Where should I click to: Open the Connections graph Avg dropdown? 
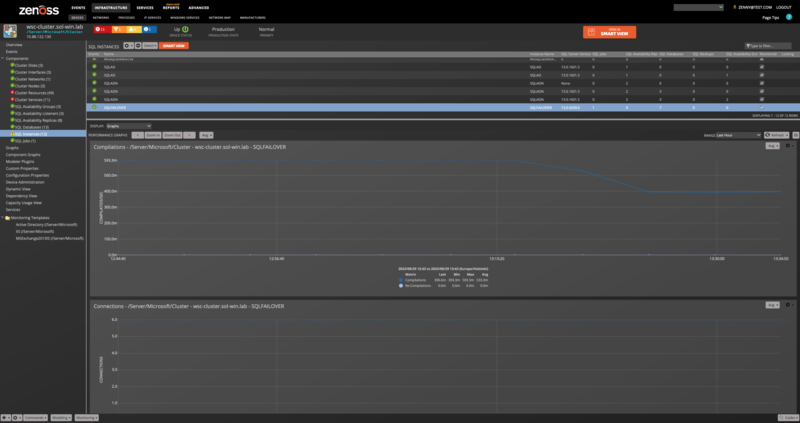[x=772, y=305]
